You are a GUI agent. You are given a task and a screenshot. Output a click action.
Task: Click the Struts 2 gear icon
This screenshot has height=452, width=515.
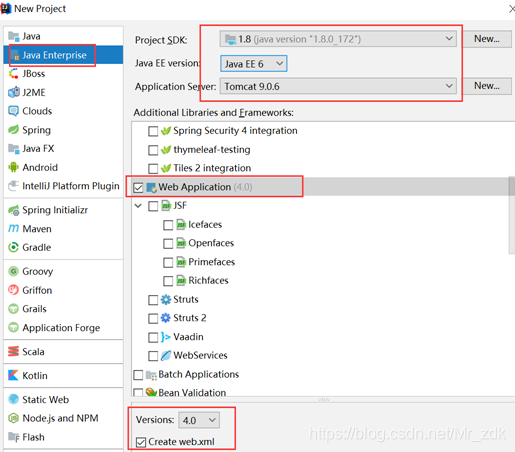[166, 318]
